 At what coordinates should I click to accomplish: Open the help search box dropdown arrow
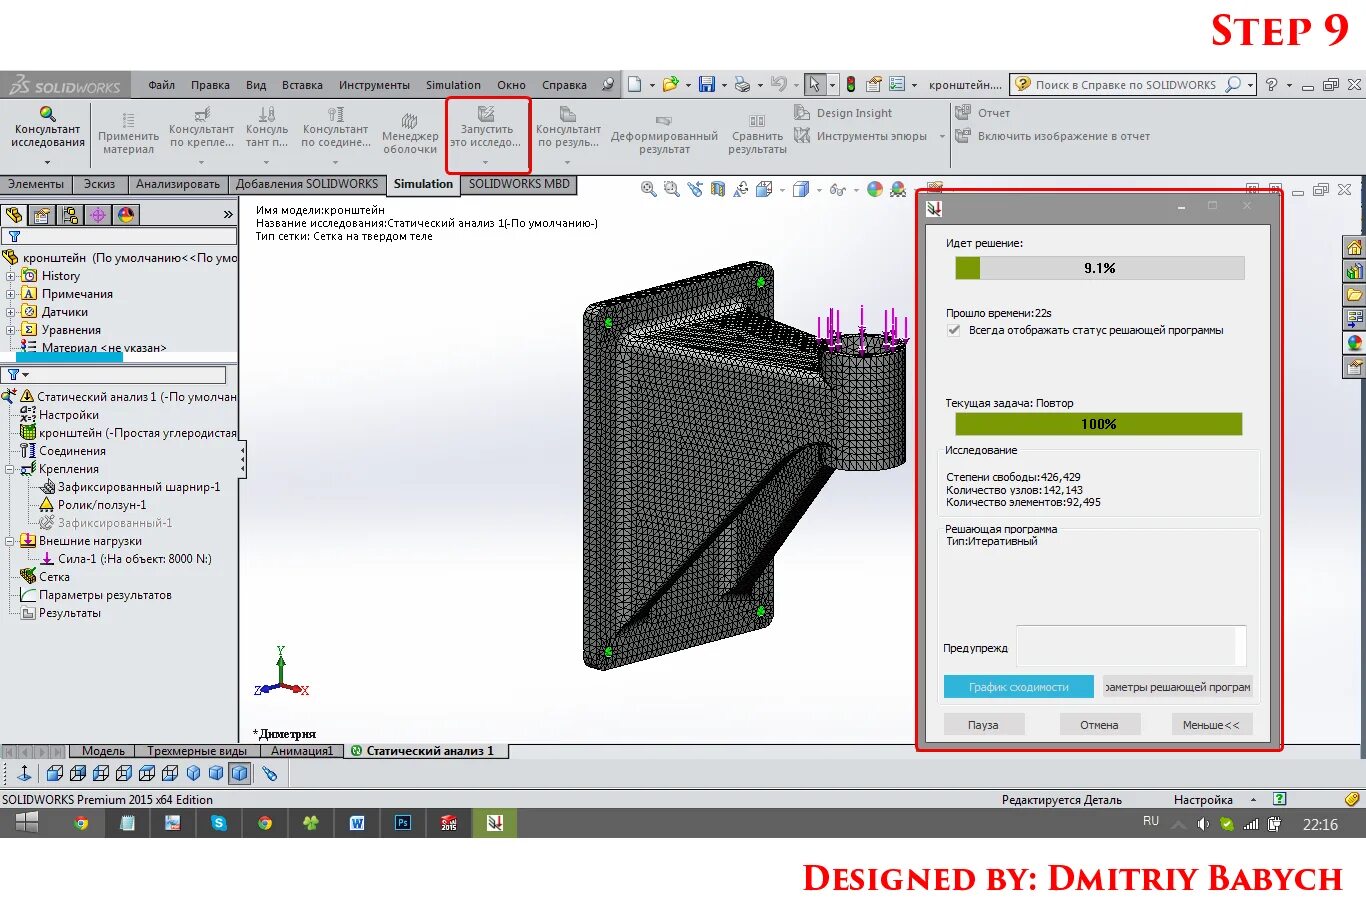1251,85
